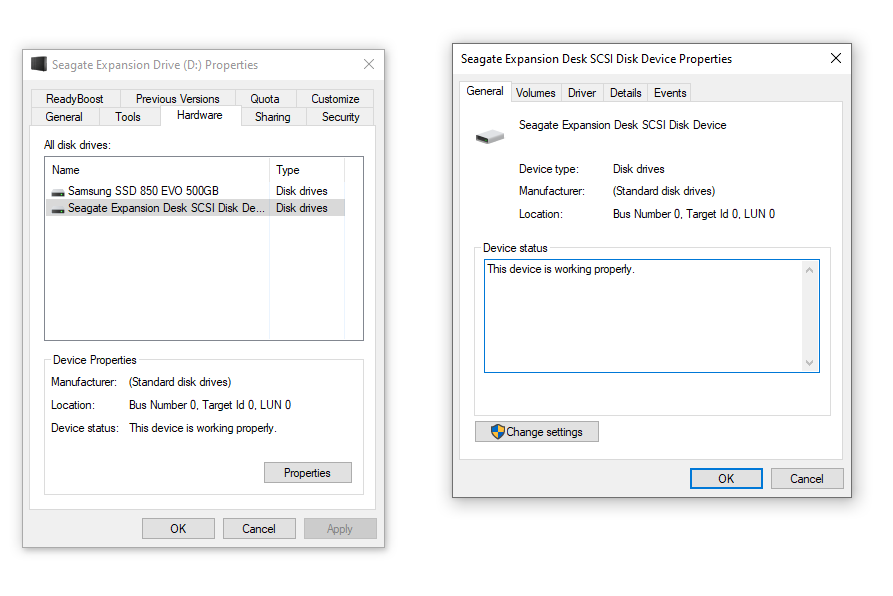Go to General tab in Drive Properties
893x596 pixels.
click(64, 117)
